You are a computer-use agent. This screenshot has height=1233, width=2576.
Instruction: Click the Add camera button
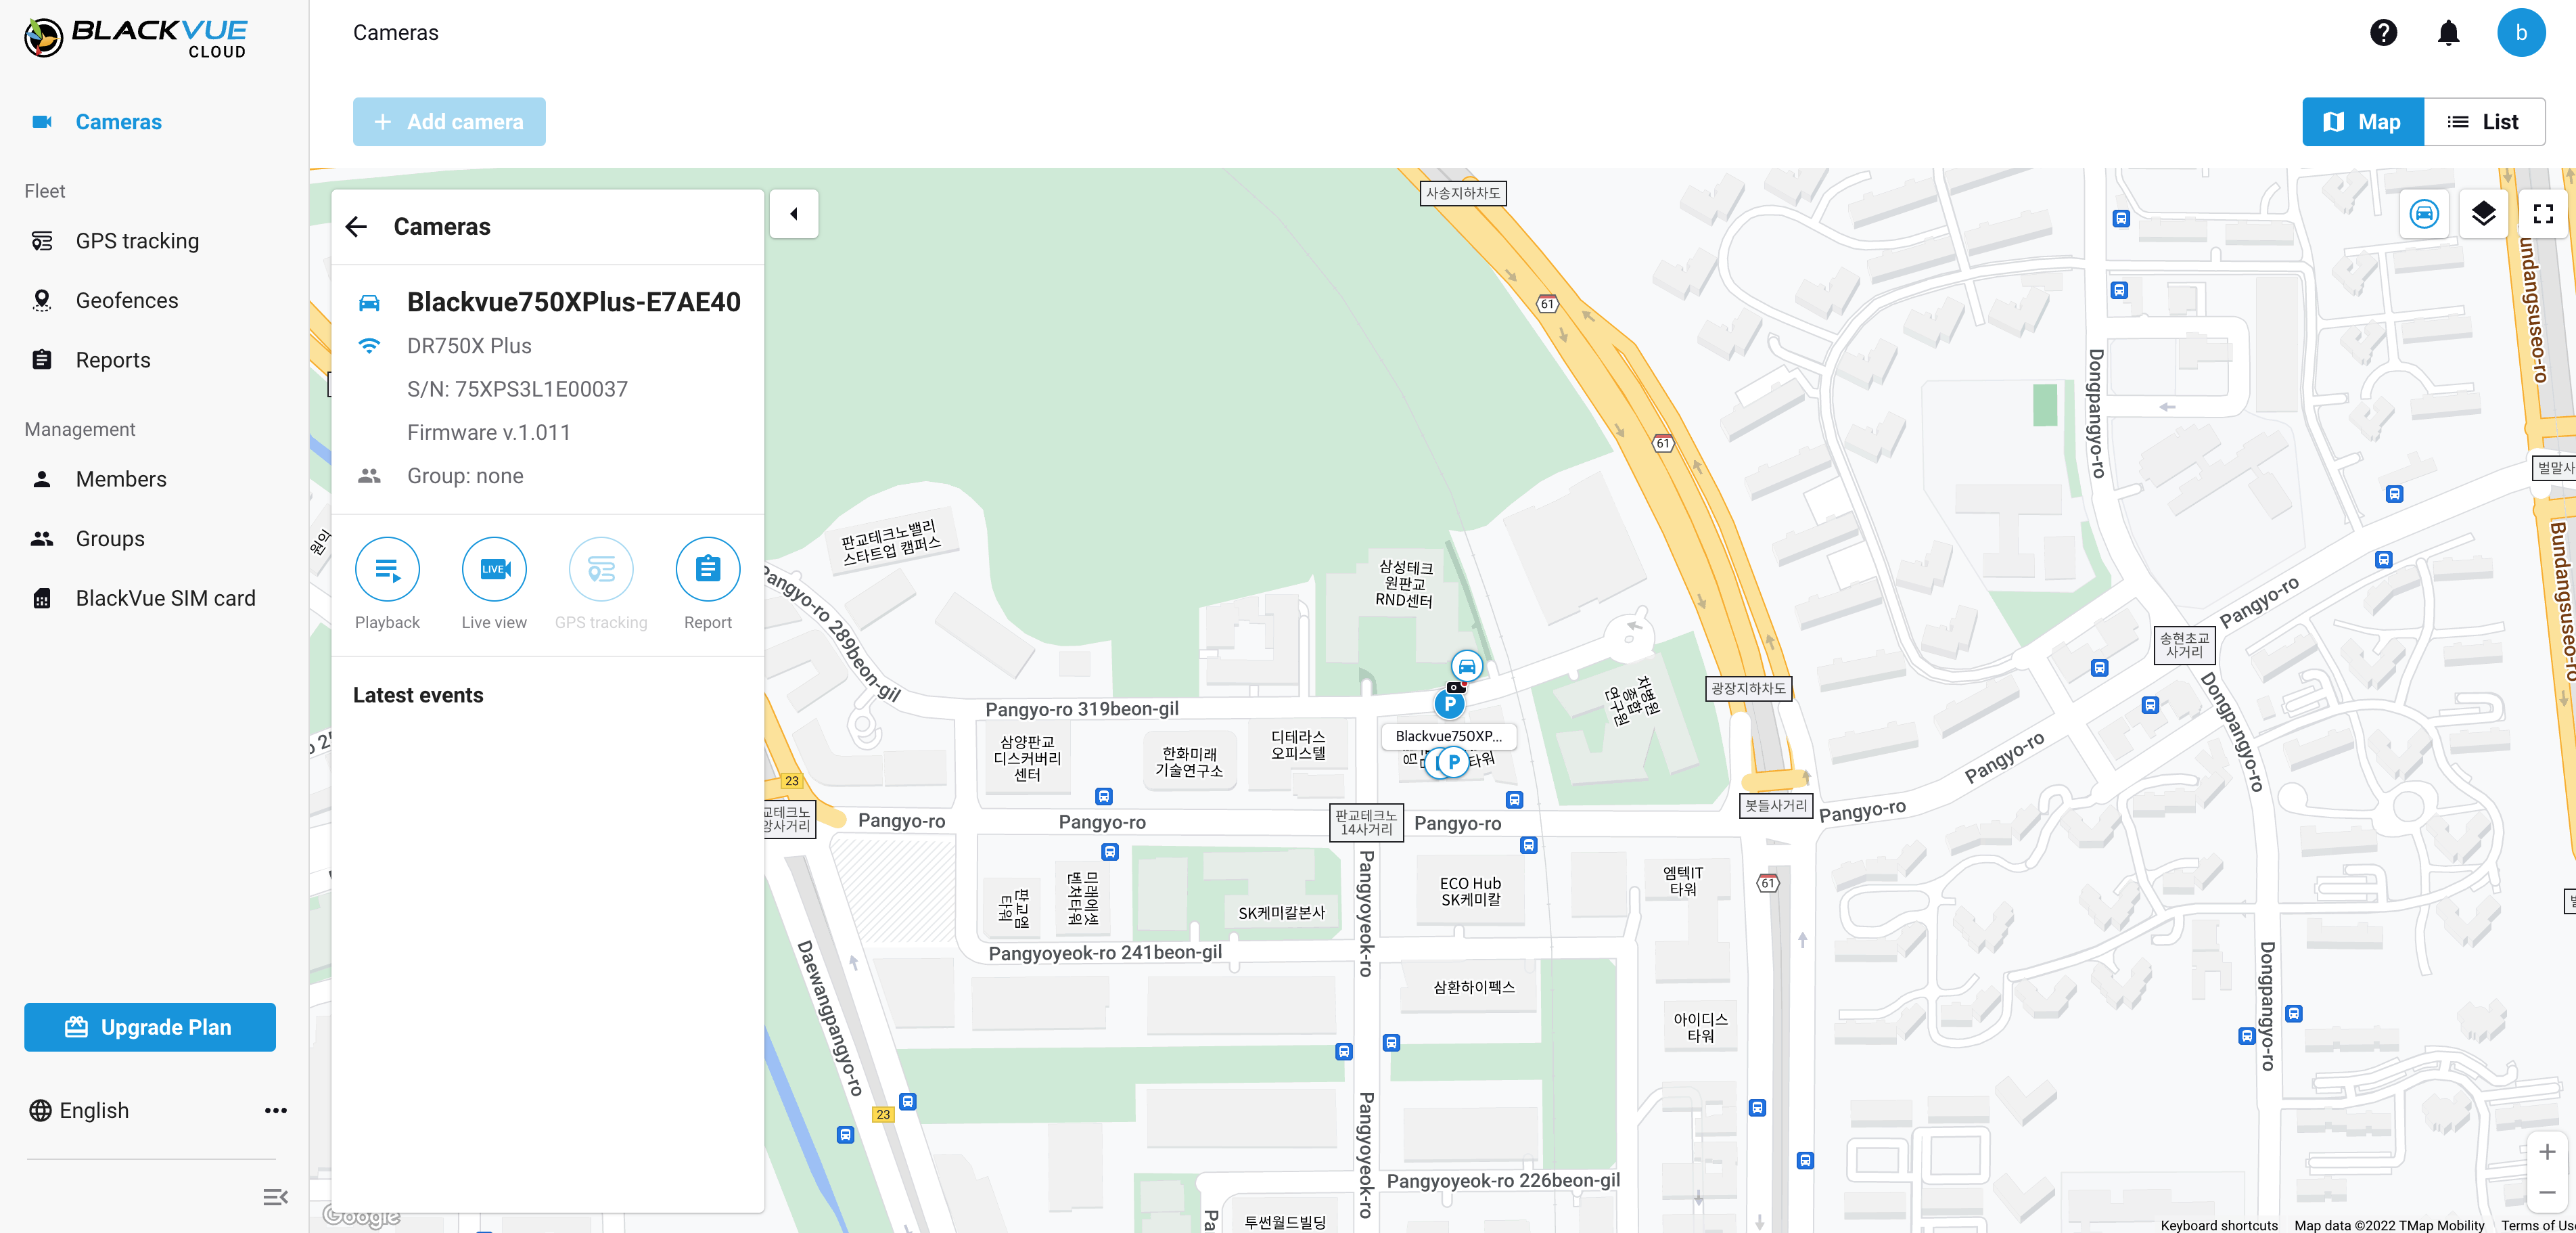449,122
